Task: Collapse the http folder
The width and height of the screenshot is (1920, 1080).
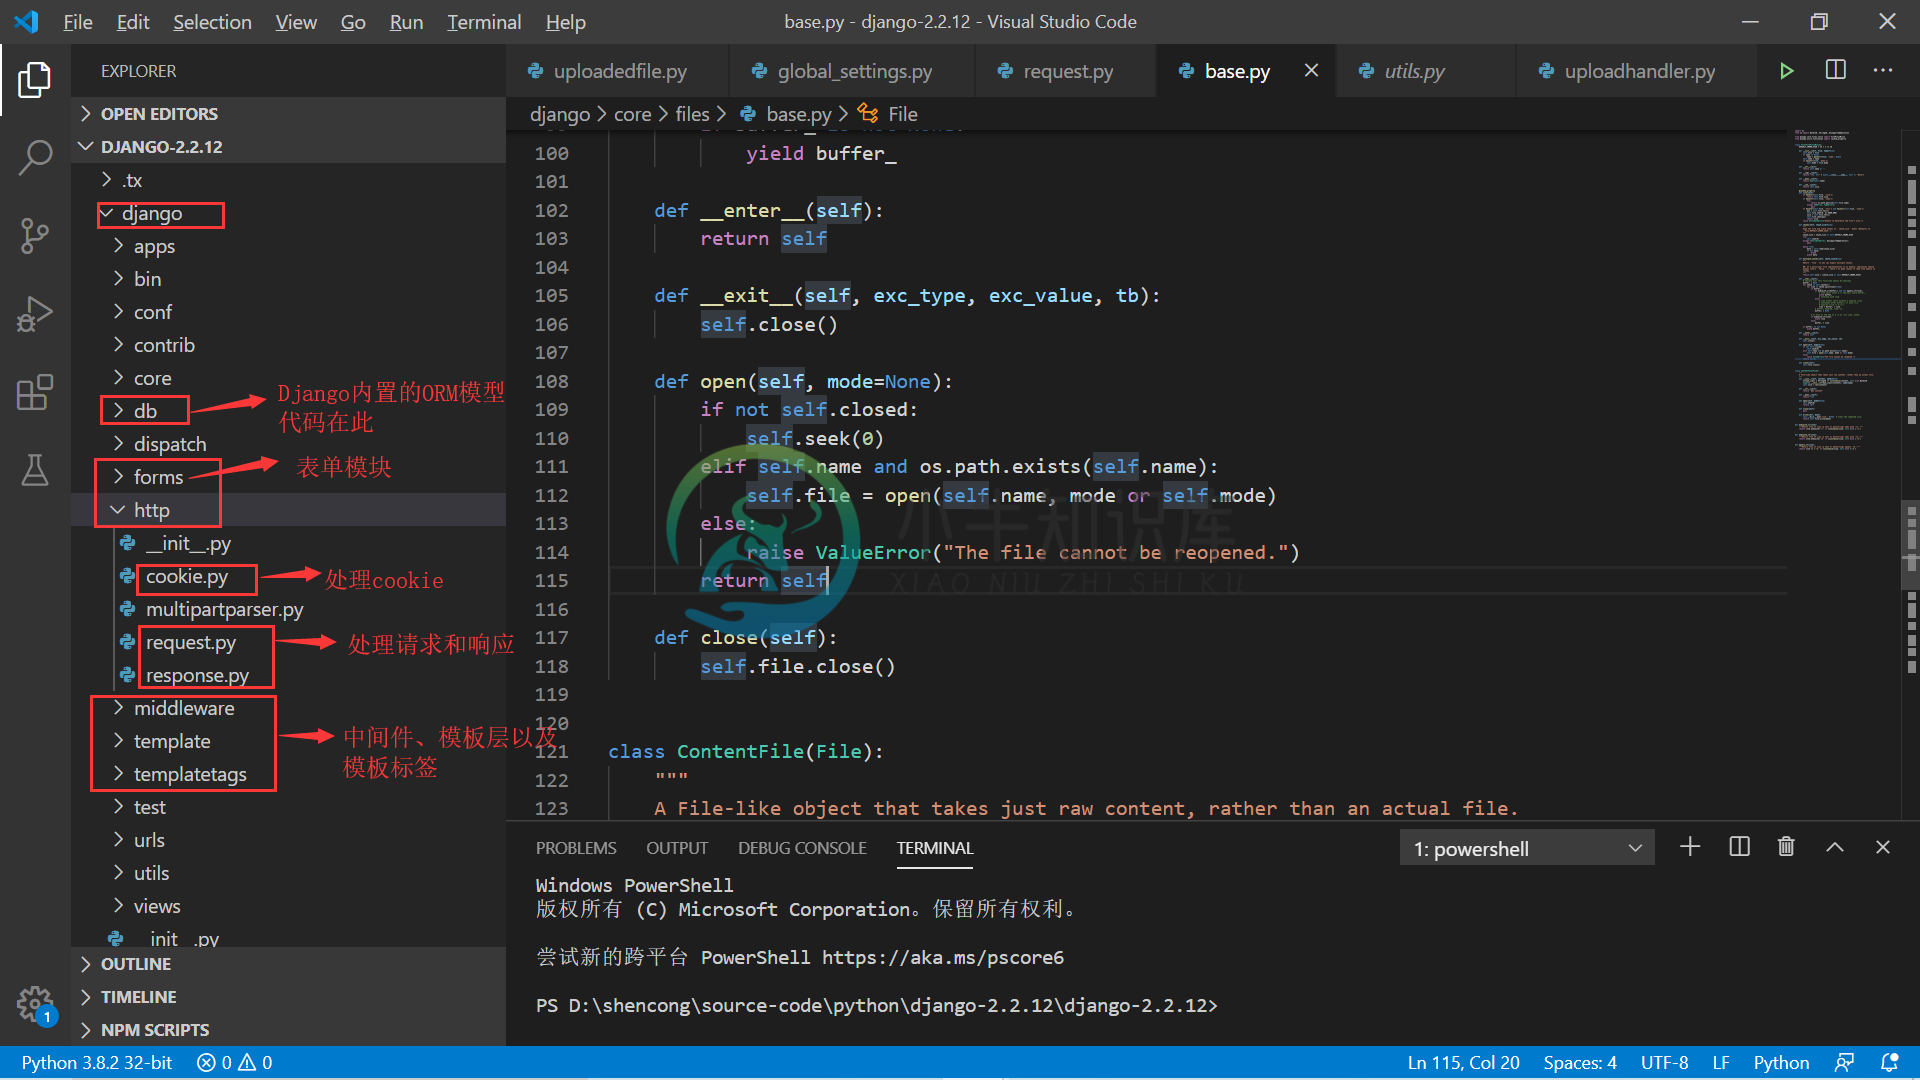Action: click(x=288, y=510)
